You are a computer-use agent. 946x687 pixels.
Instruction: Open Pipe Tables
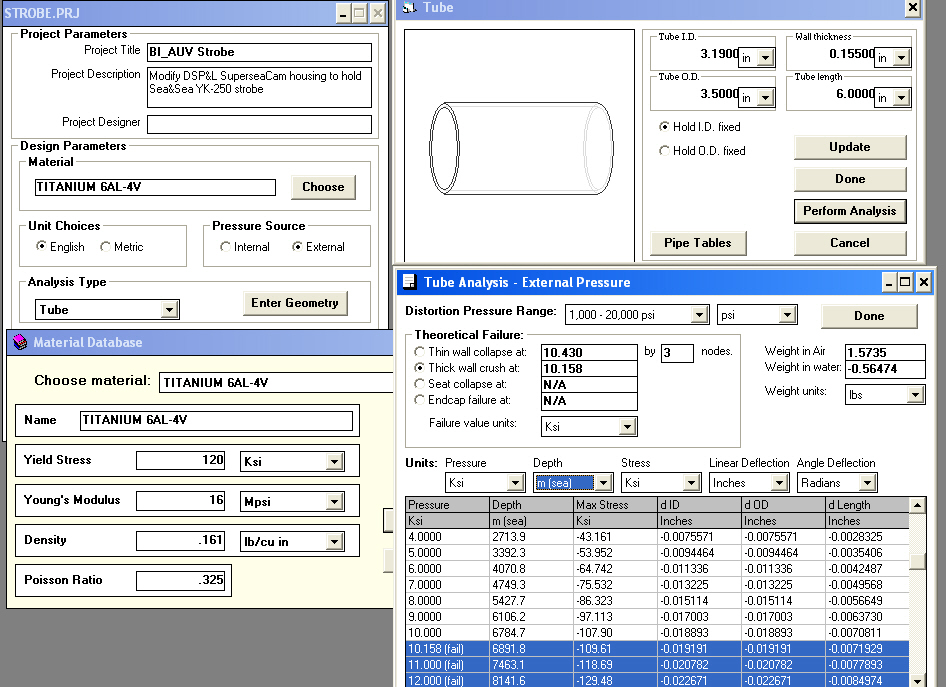[x=698, y=243]
